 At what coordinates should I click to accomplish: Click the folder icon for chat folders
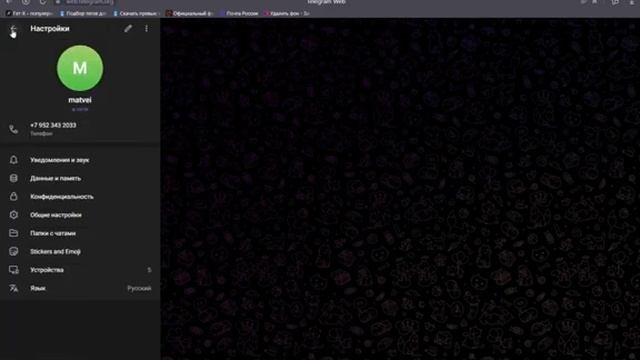(13, 233)
